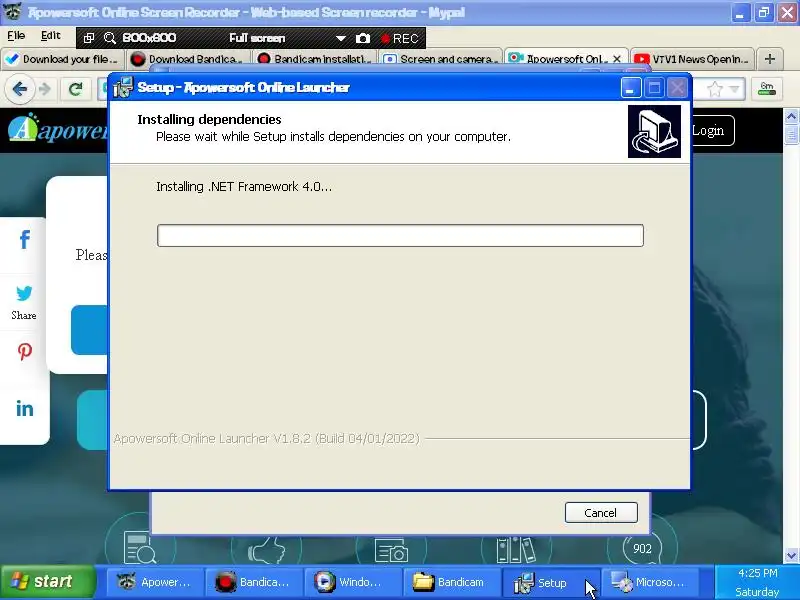Image resolution: width=800 pixels, height=600 pixels.
Task: Switch to VTV1 News Opening tab
Action: click(x=692, y=59)
